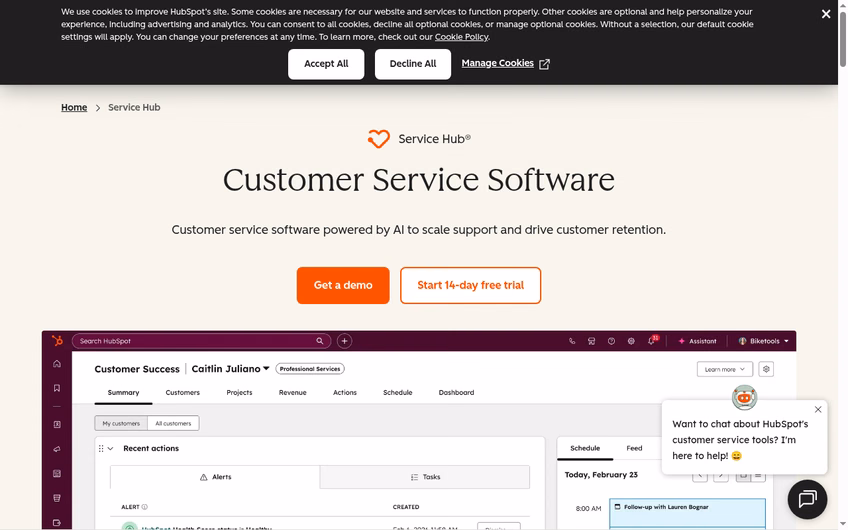Click the help question-mark icon in preview header

point(611,341)
